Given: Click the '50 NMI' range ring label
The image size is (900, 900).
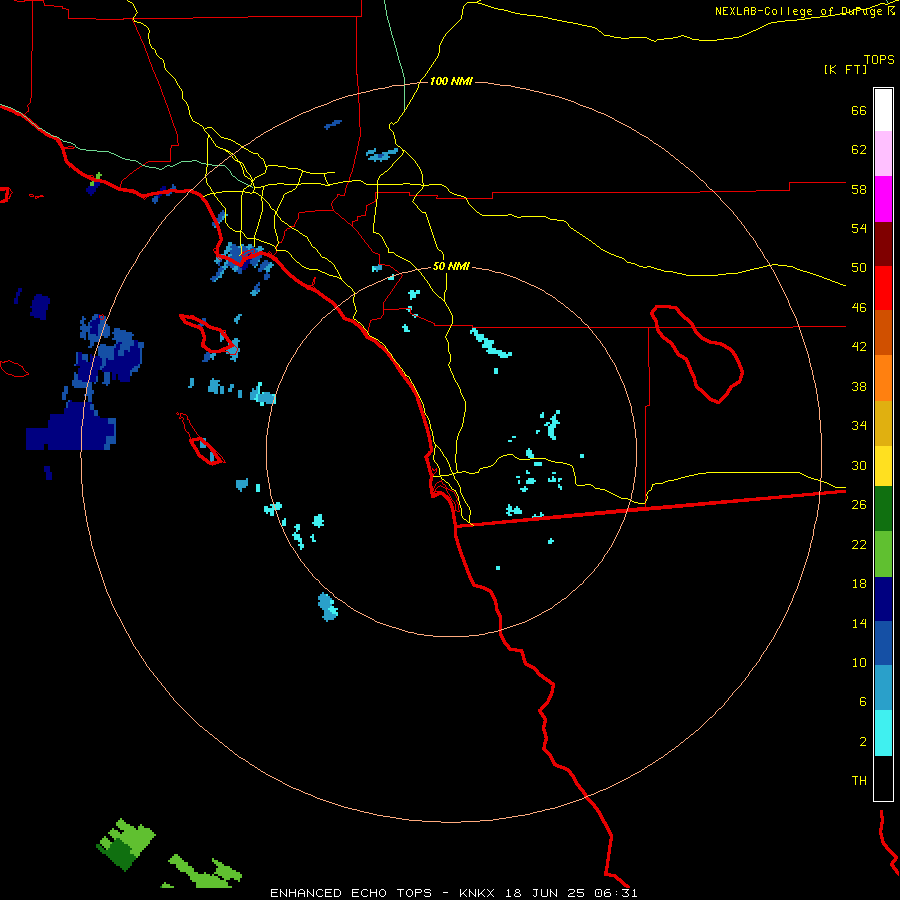Looking at the screenshot, I should (451, 266).
